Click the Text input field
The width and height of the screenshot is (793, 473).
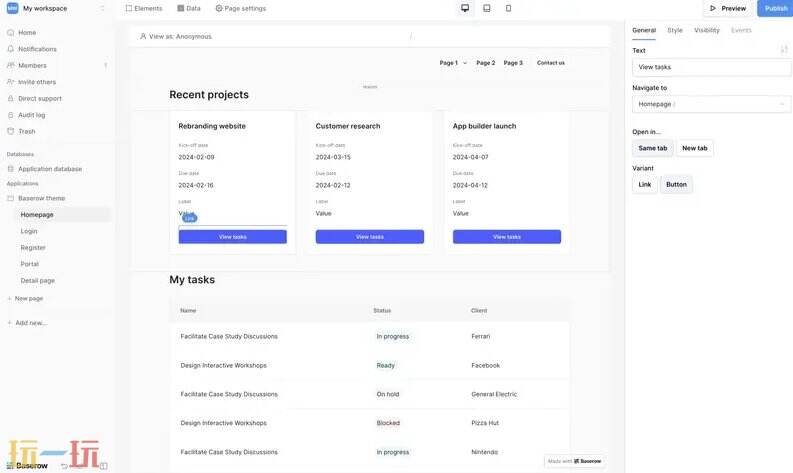click(x=711, y=67)
